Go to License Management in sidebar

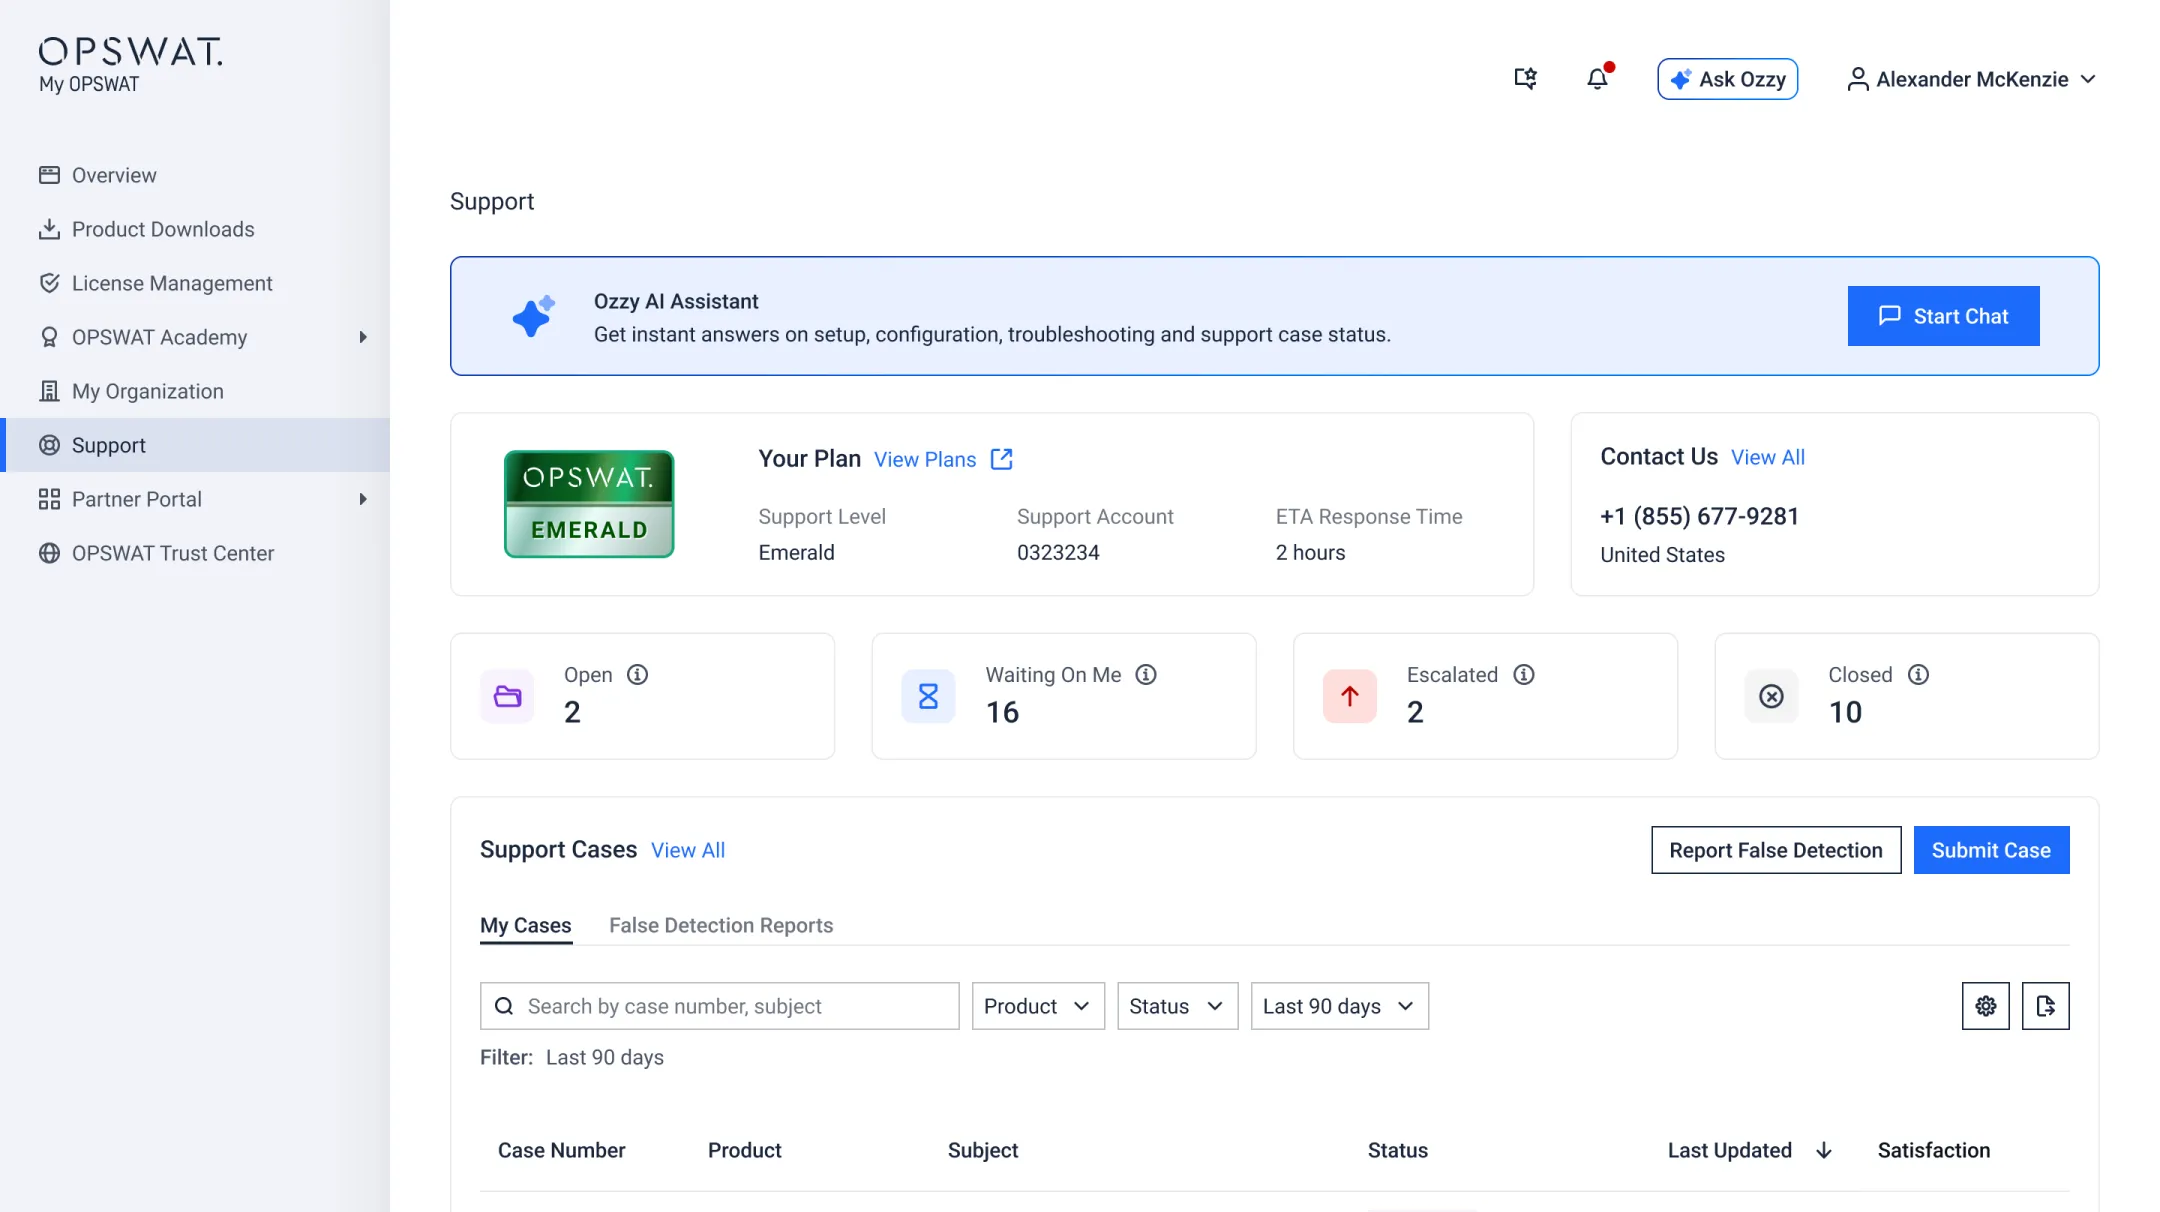coord(171,284)
